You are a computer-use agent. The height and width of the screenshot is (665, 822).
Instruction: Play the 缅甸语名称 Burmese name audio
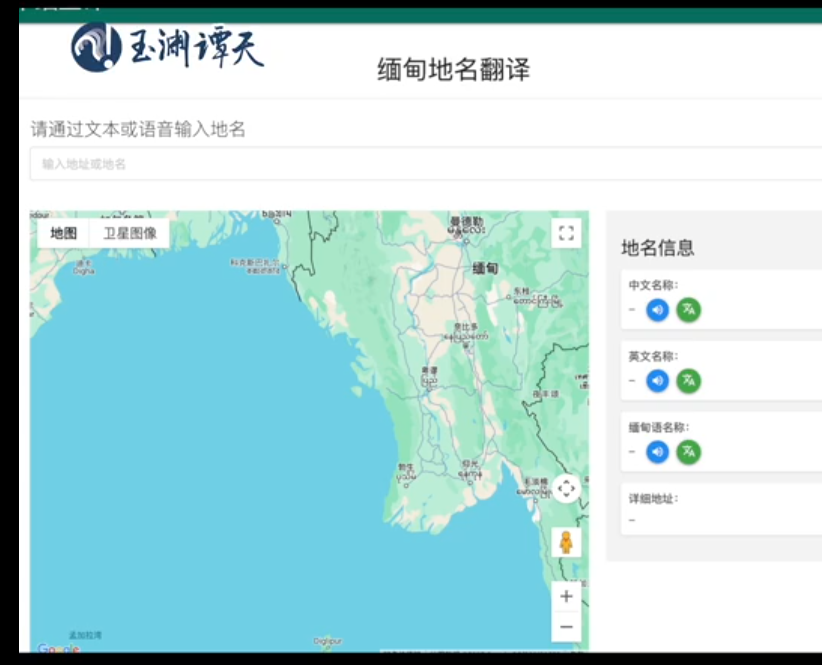click(656, 451)
